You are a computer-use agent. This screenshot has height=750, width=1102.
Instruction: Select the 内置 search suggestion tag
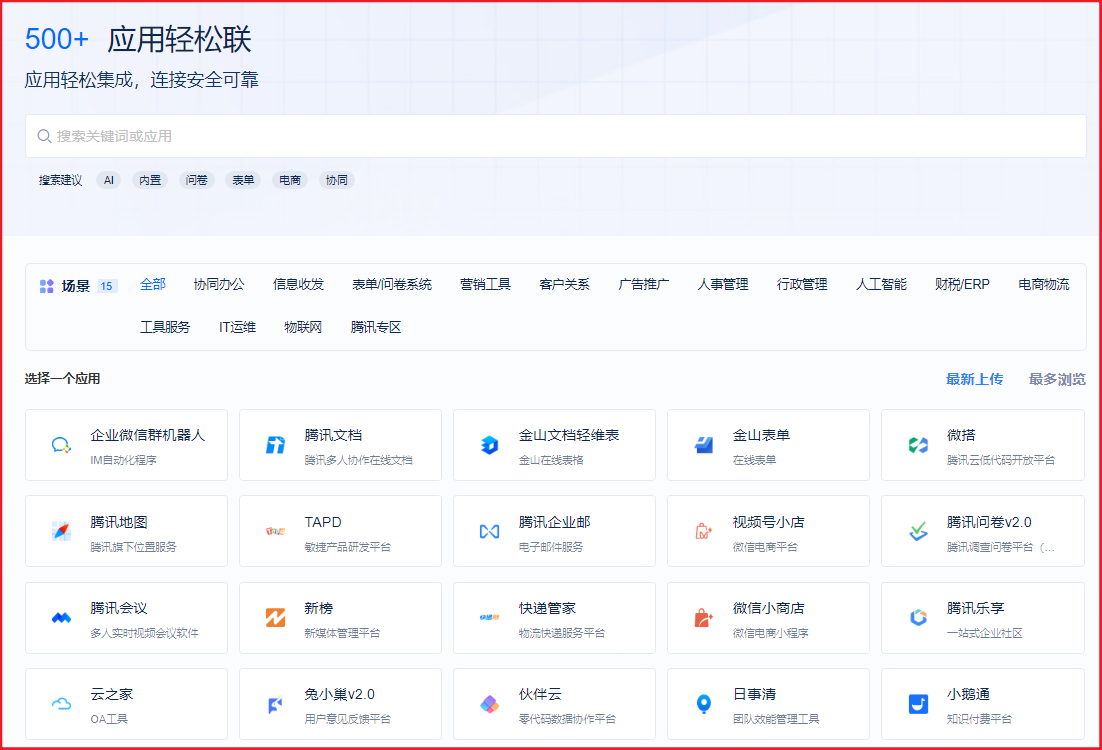(150, 181)
